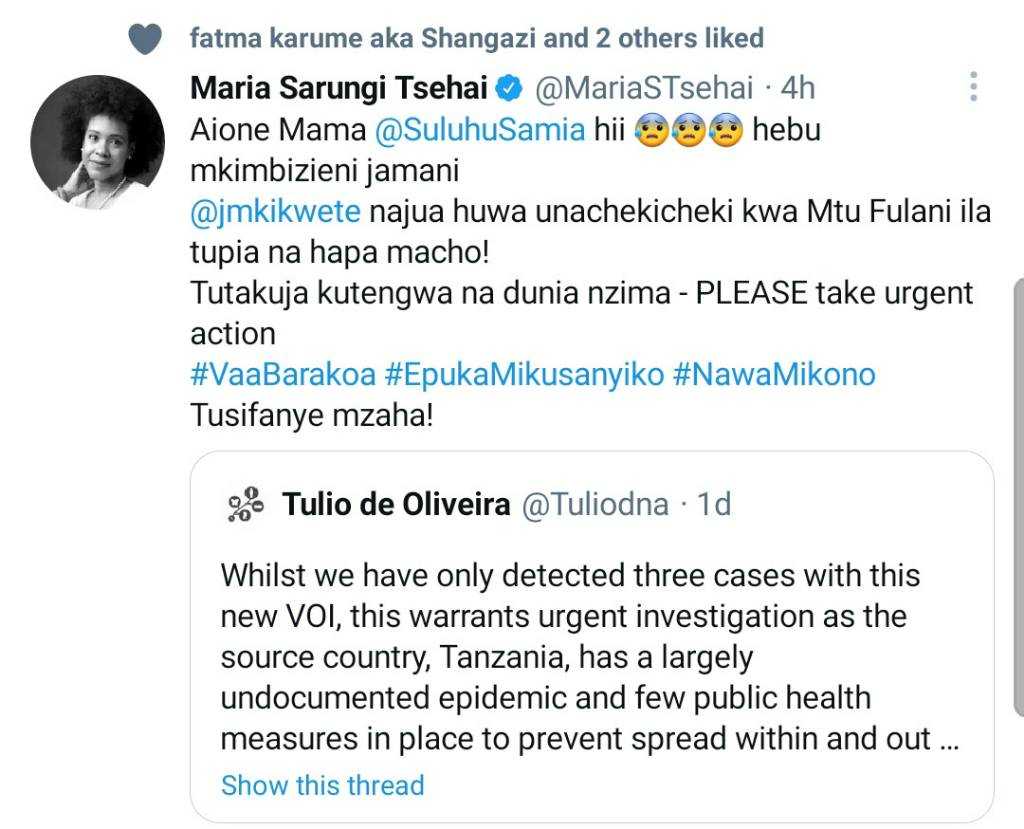Open the Maria Sarungi Tsehai display name
Image resolution: width=1024 pixels, height=829 pixels.
339,88
